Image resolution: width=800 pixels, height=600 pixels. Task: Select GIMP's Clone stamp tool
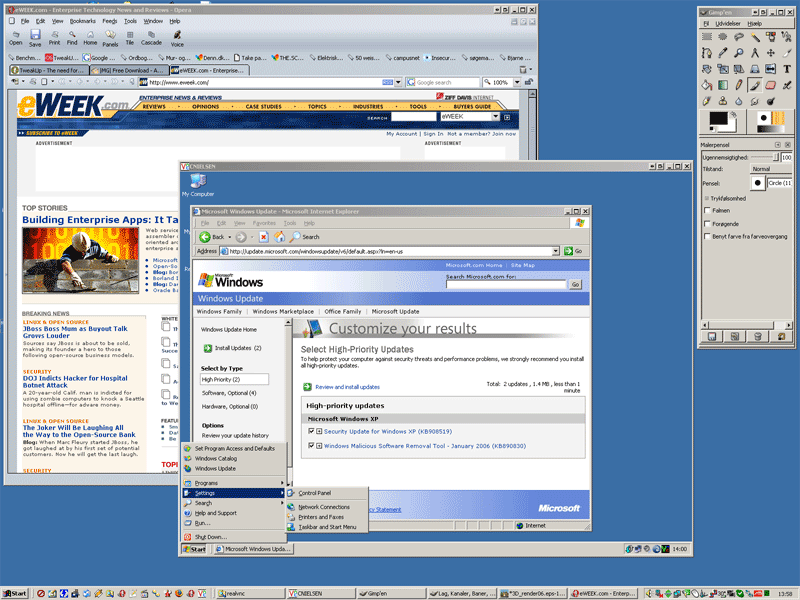(x=722, y=101)
